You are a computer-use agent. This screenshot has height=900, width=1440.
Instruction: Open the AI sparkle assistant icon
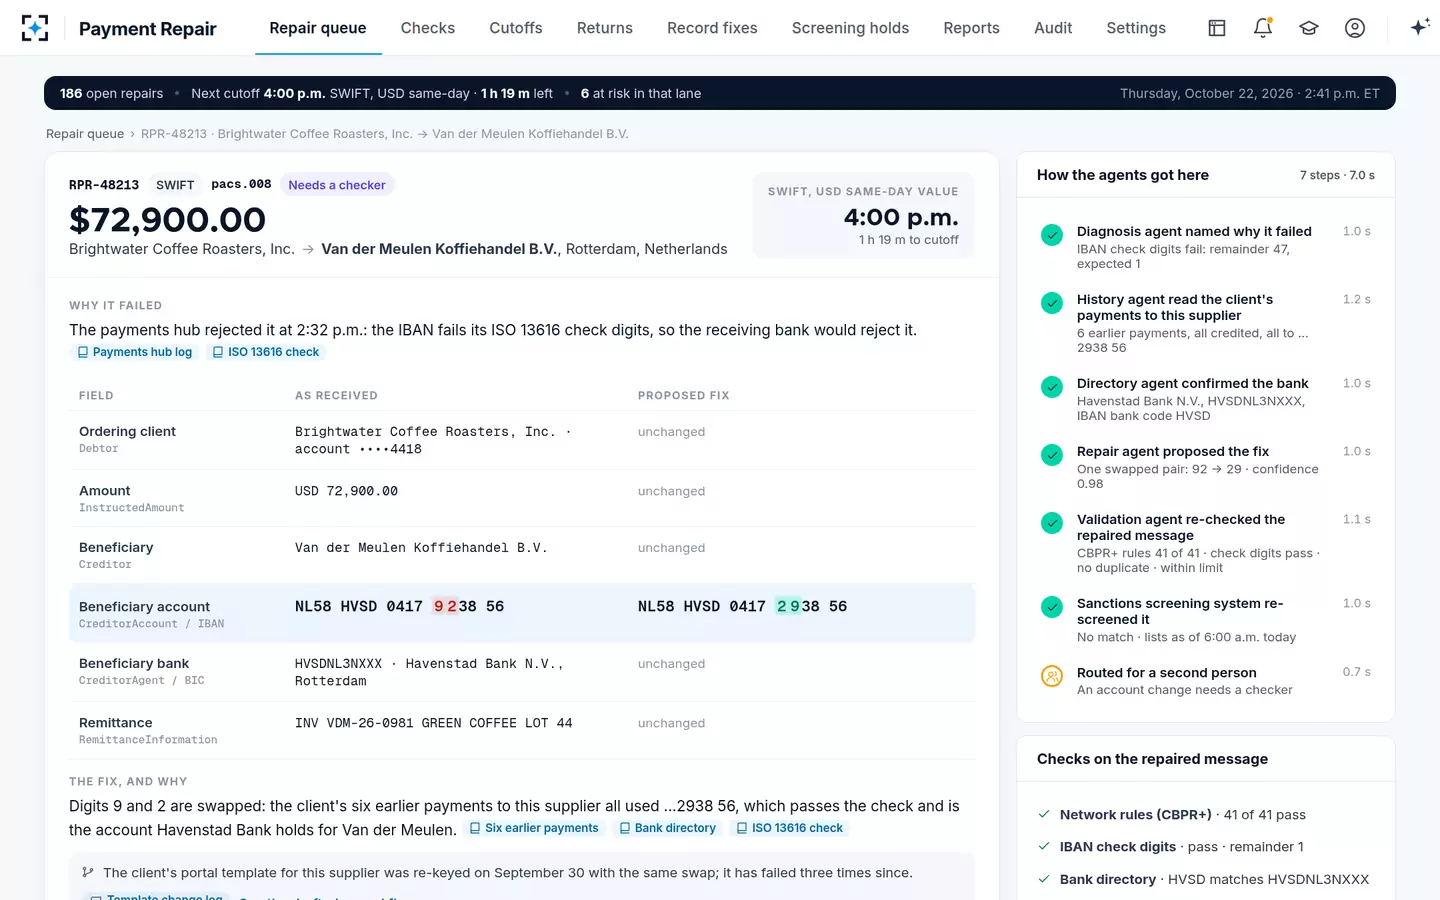click(1419, 28)
